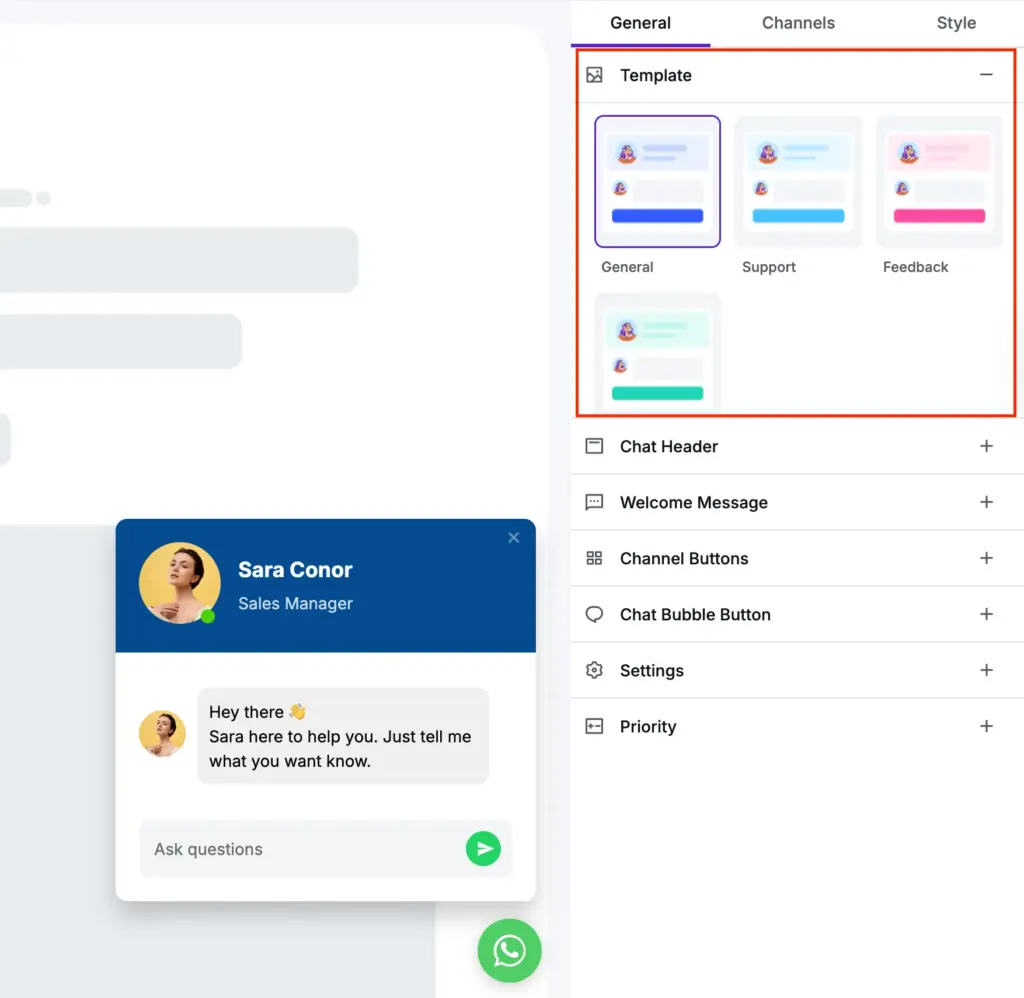Click the Welcome Message speech bubble icon

click(595, 502)
